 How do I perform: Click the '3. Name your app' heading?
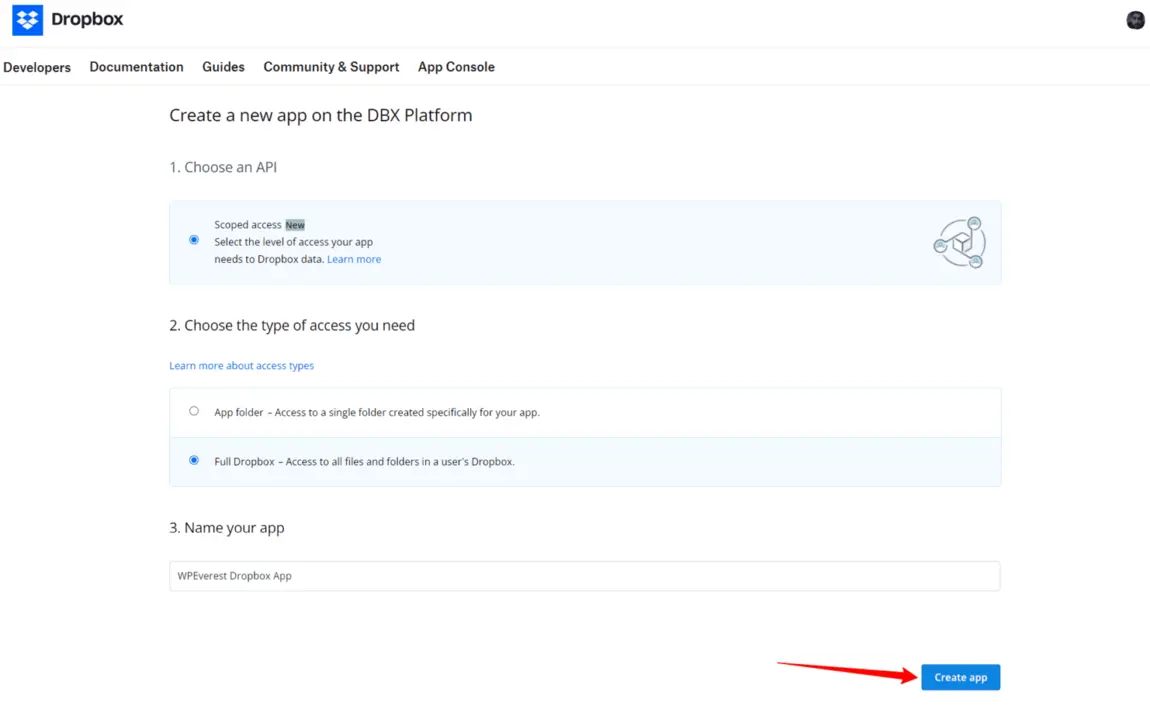(x=227, y=528)
